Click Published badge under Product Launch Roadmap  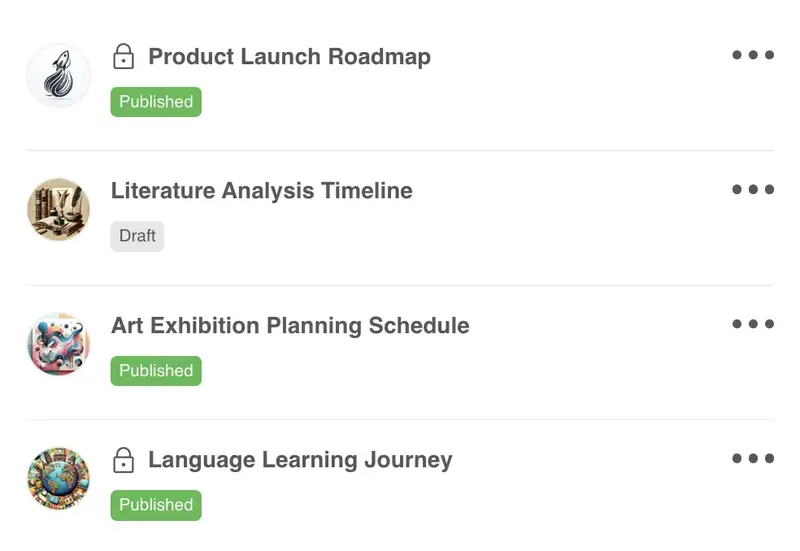(x=156, y=102)
